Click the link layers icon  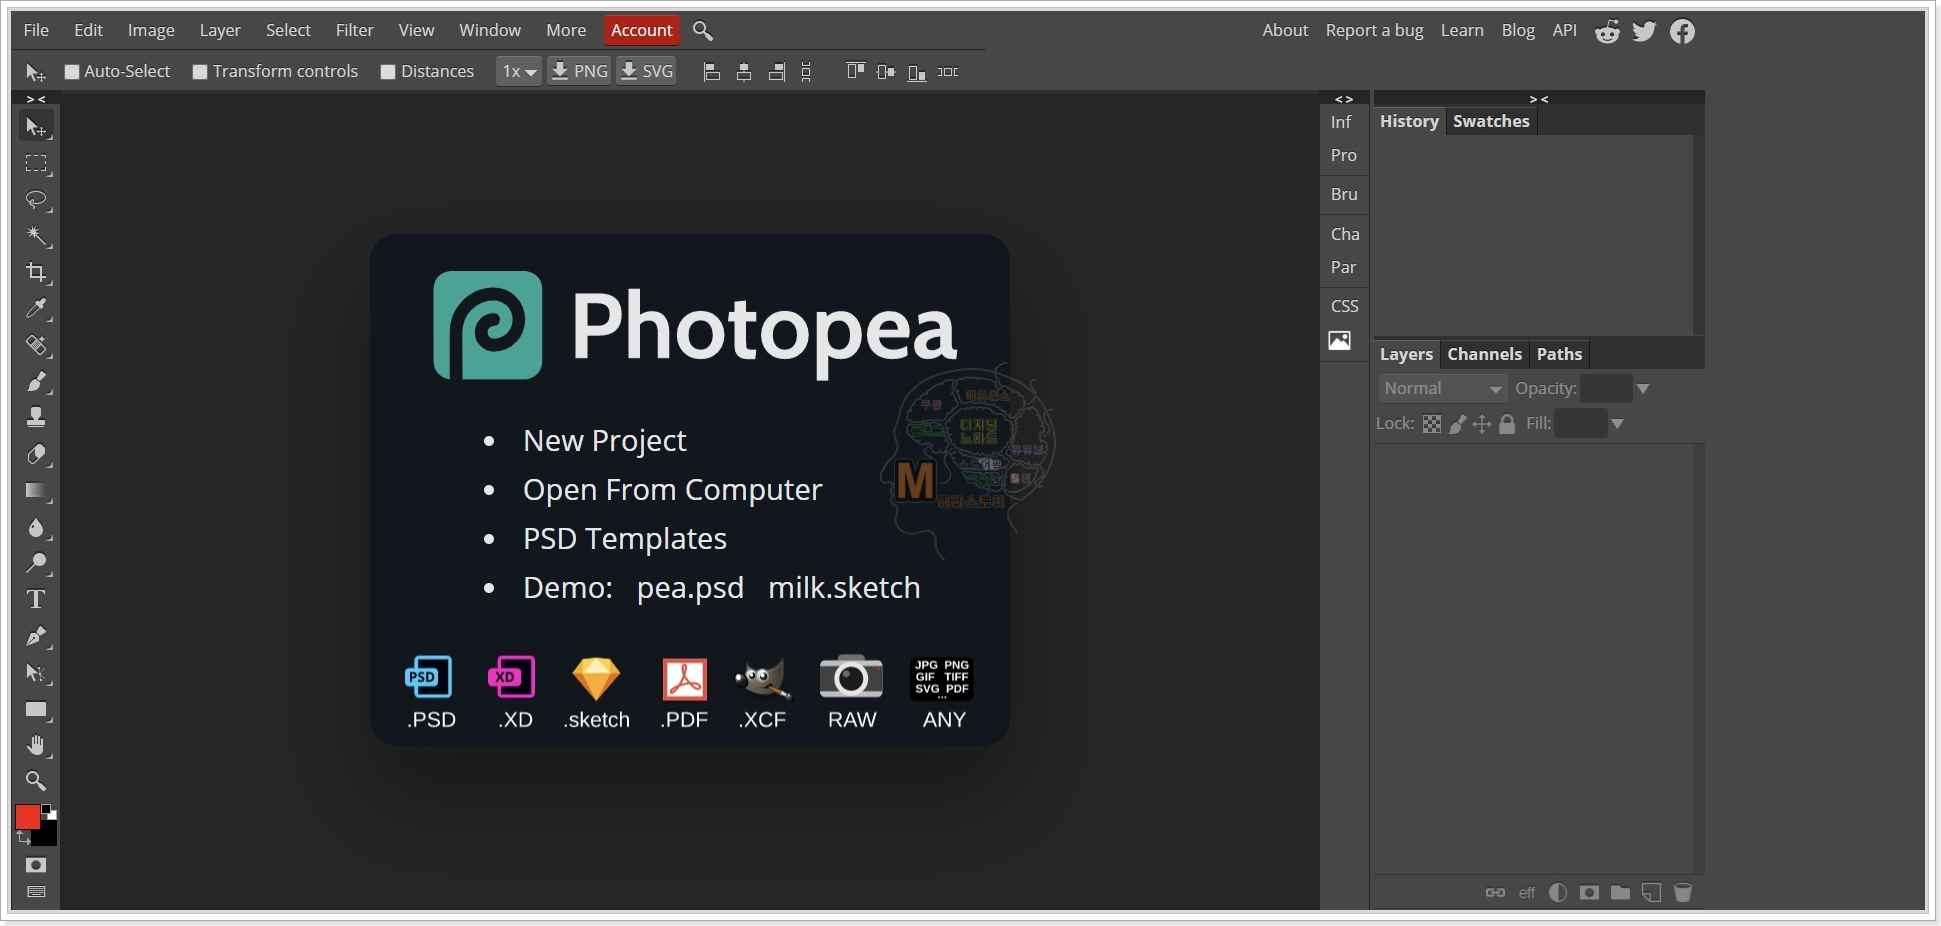point(1495,892)
